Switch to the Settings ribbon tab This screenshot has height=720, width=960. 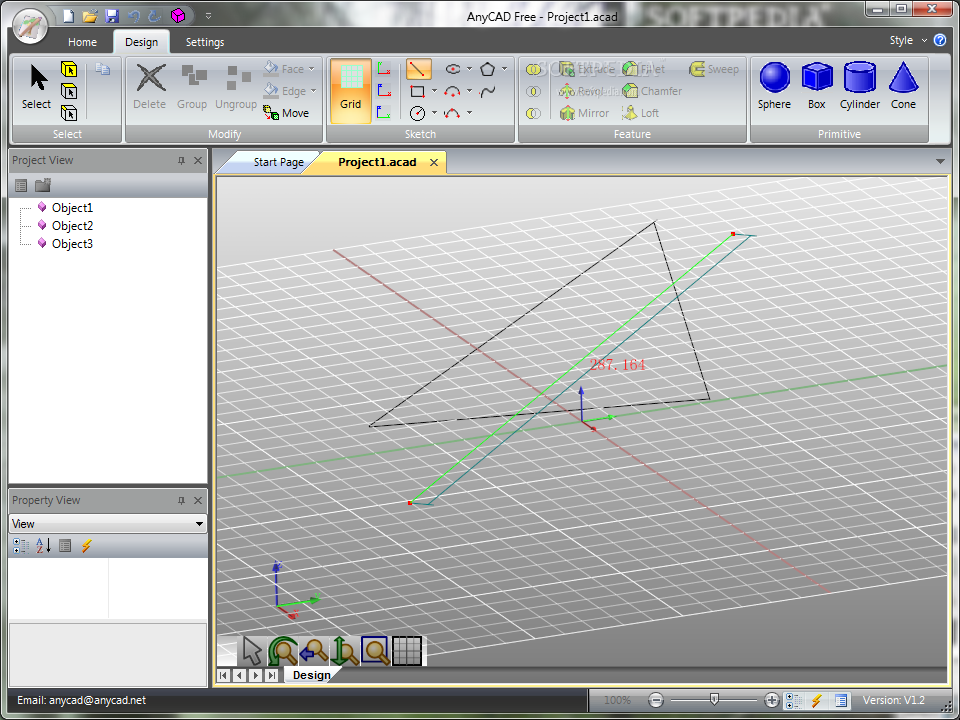point(204,42)
